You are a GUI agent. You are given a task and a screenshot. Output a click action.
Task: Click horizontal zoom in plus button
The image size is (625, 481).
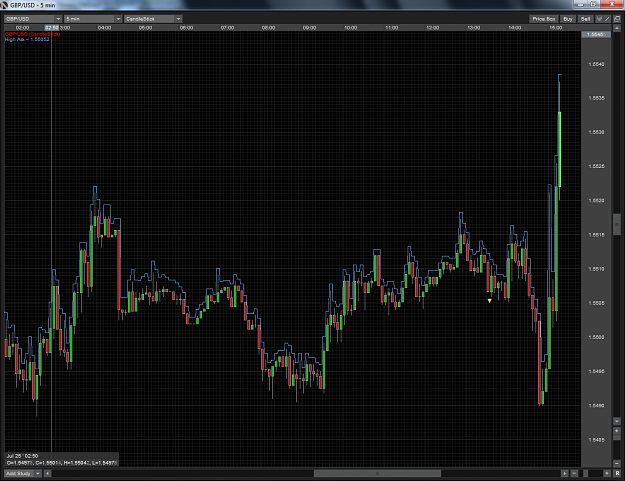pos(607,473)
